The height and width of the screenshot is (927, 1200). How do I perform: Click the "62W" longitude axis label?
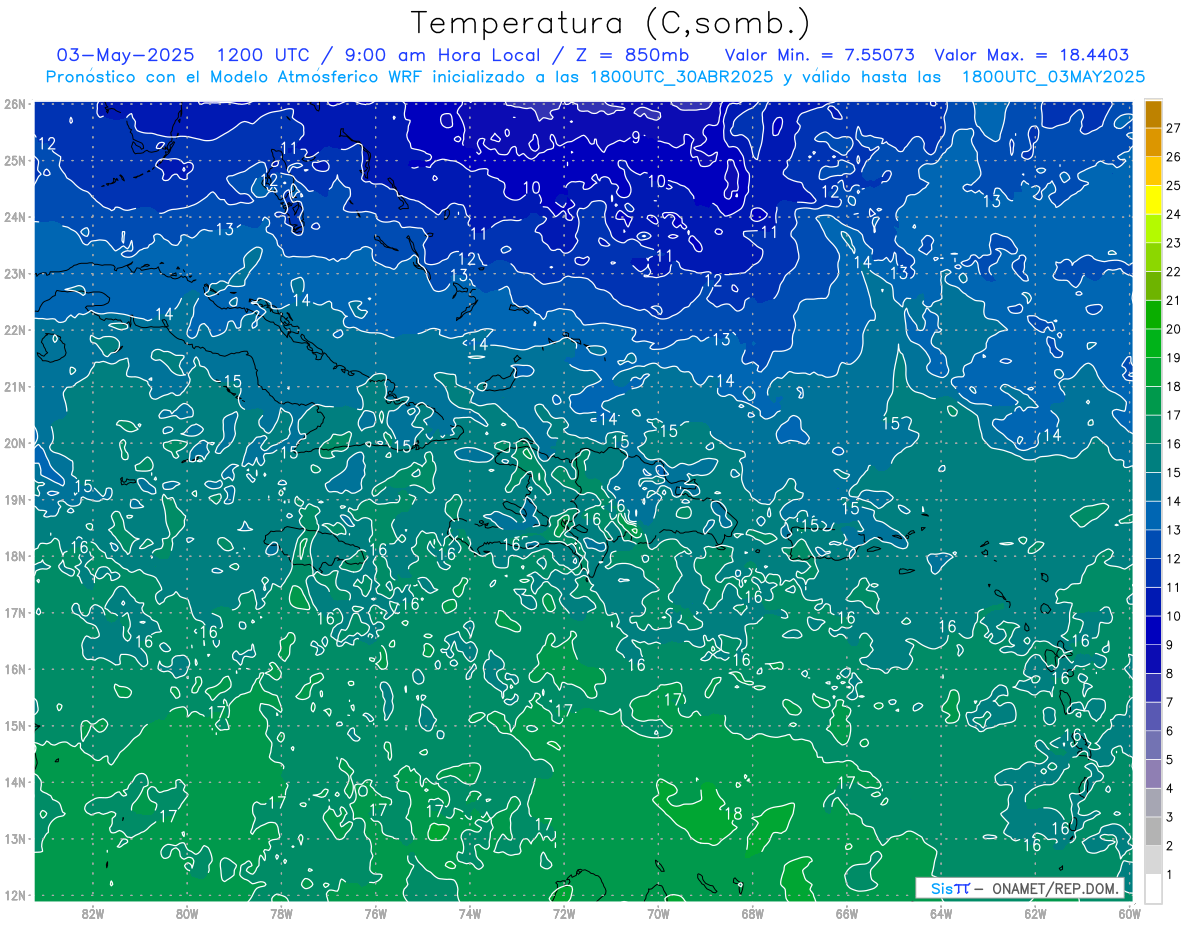(x=1035, y=913)
